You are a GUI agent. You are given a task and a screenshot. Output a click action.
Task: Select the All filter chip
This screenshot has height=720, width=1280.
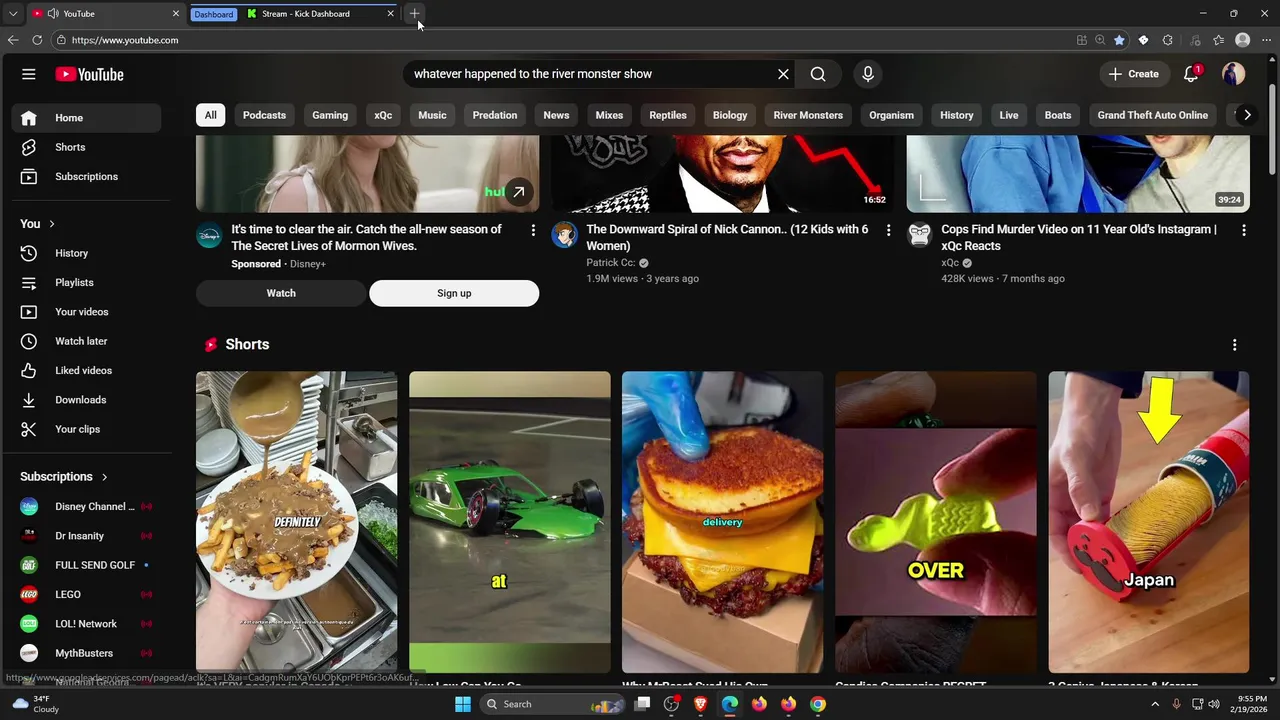click(x=210, y=115)
